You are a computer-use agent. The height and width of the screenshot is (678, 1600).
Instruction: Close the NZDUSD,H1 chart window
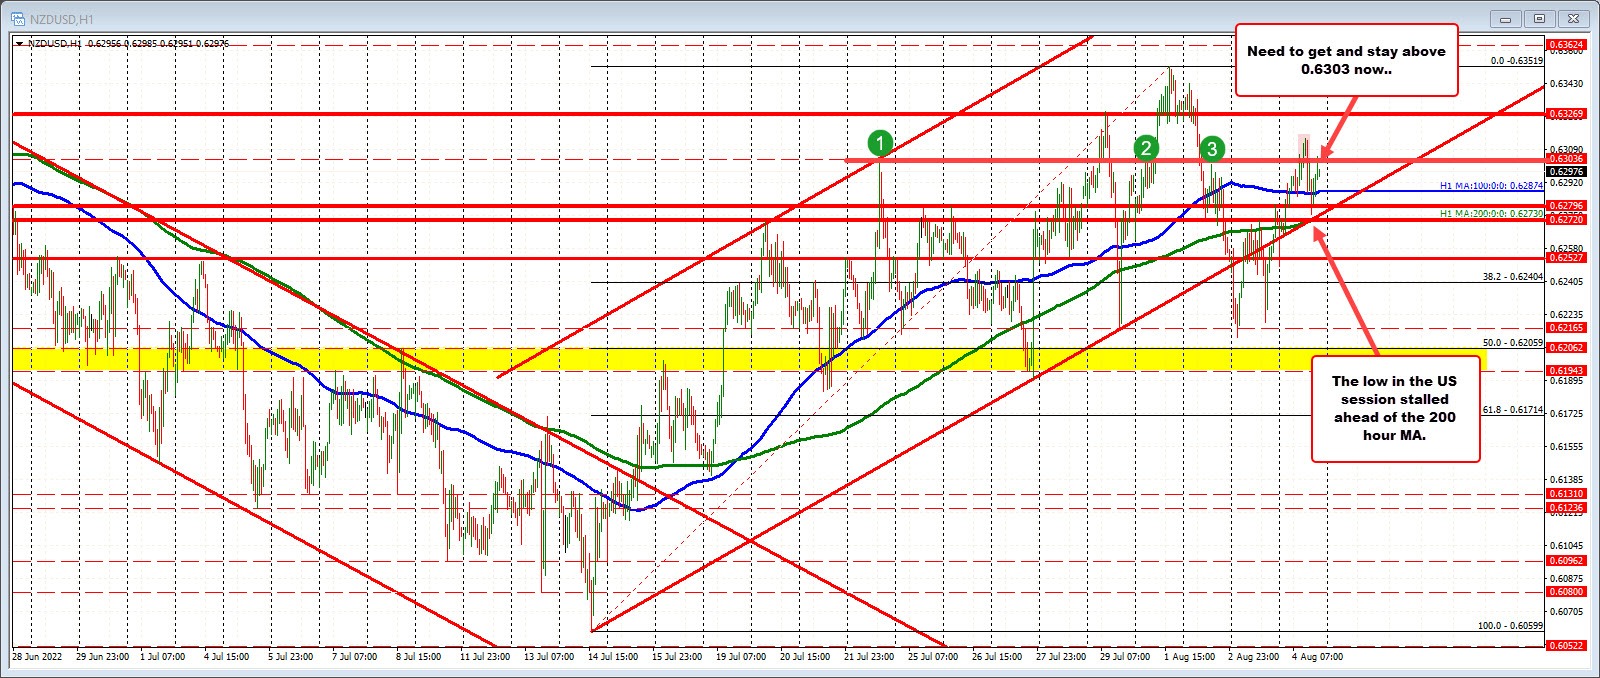pos(1573,18)
